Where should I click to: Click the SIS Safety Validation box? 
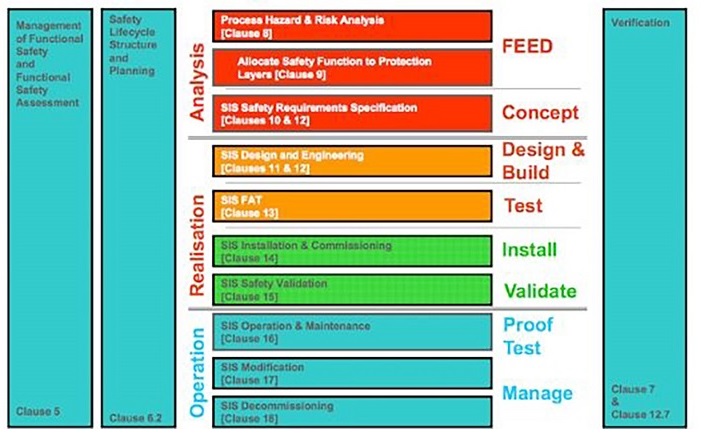tap(352, 290)
